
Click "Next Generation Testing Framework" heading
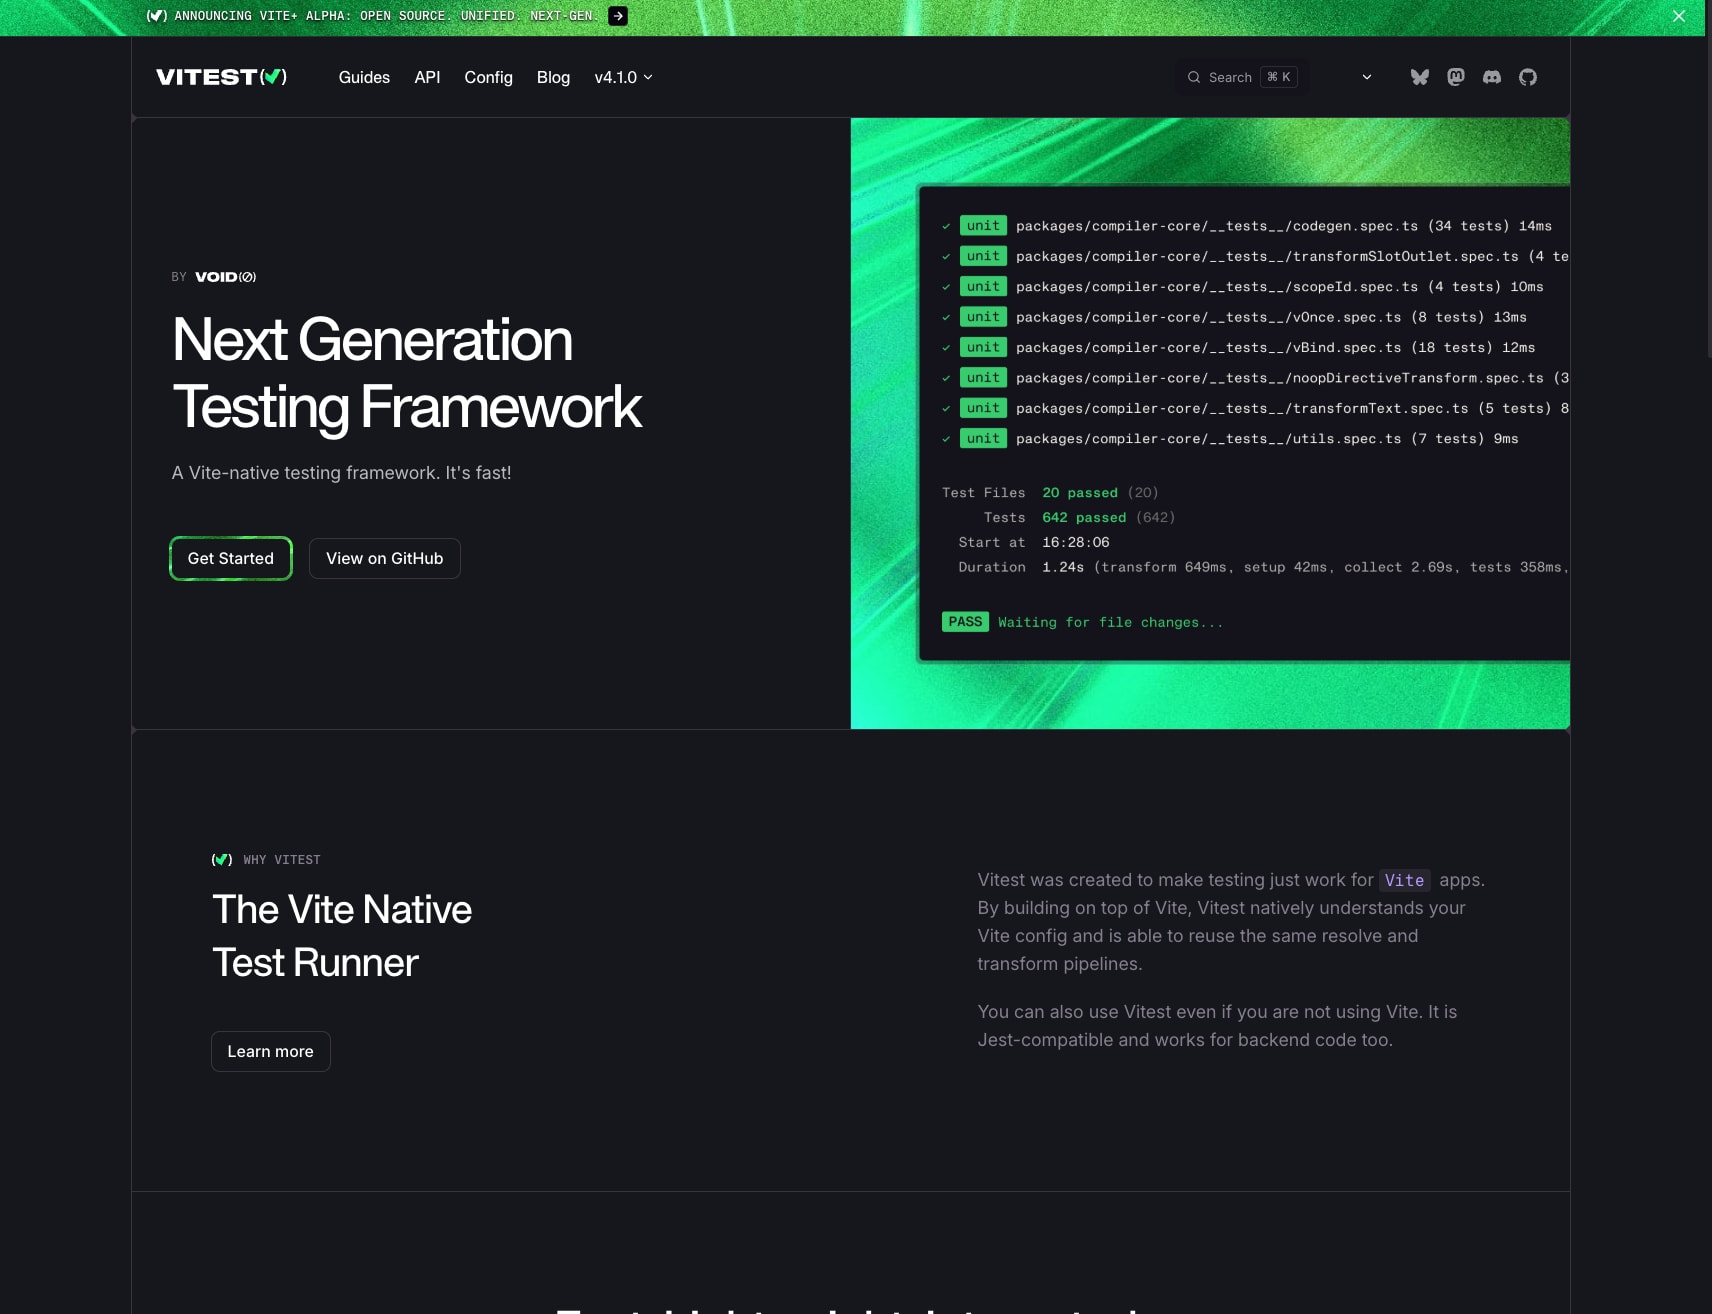click(x=407, y=373)
